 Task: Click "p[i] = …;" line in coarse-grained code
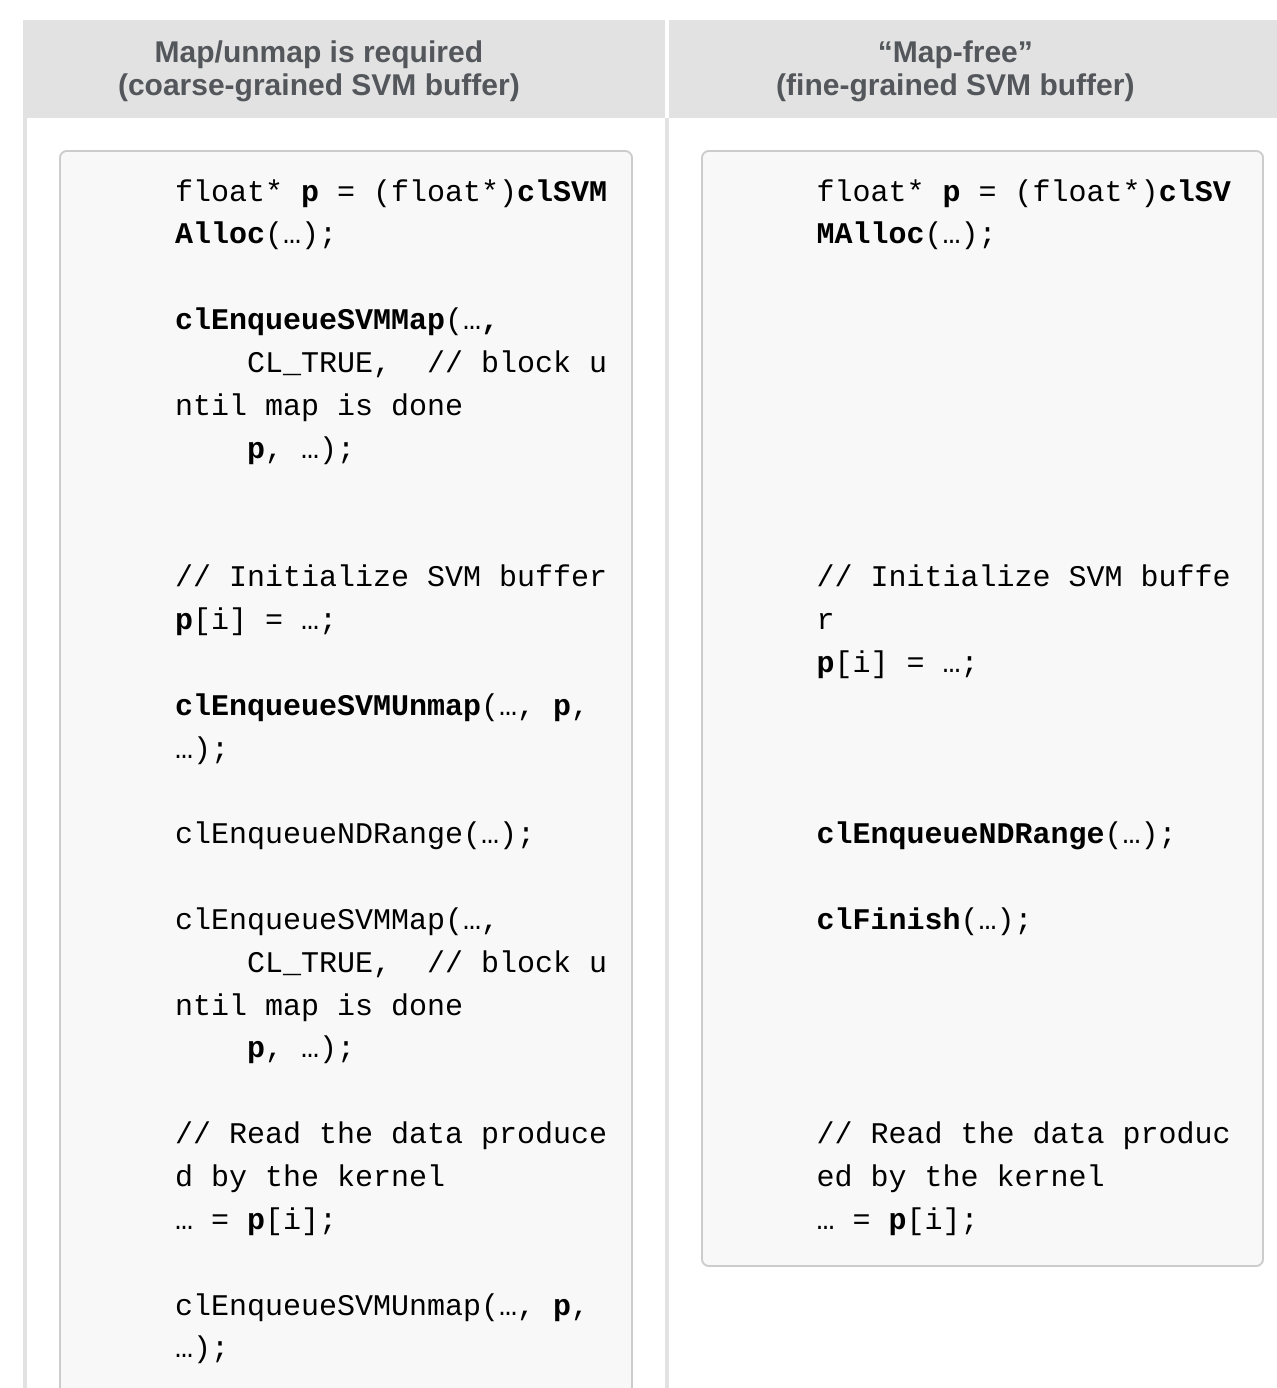tap(255, 621)
